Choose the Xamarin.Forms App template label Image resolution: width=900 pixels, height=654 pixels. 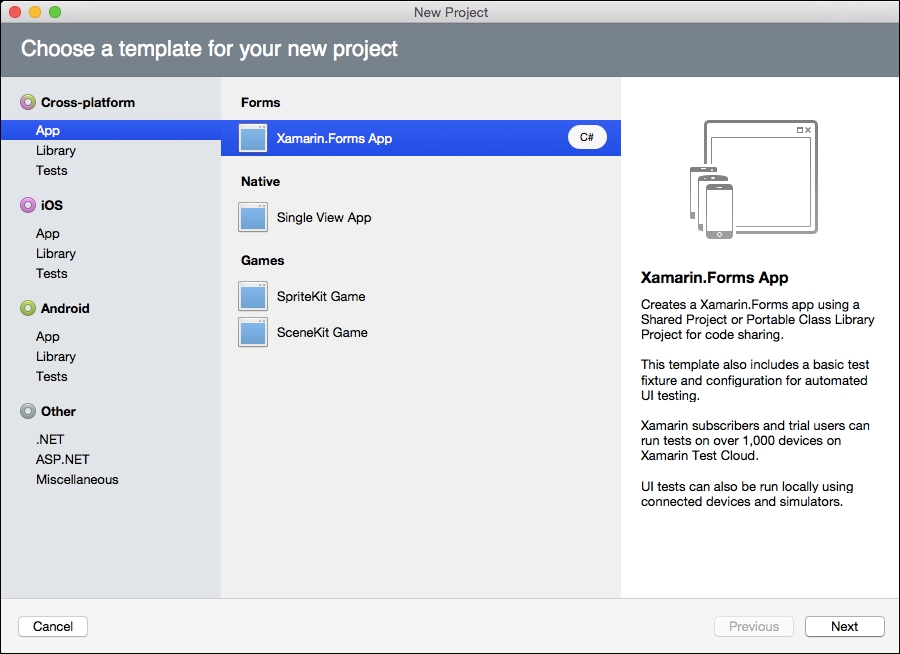point(334,138)
